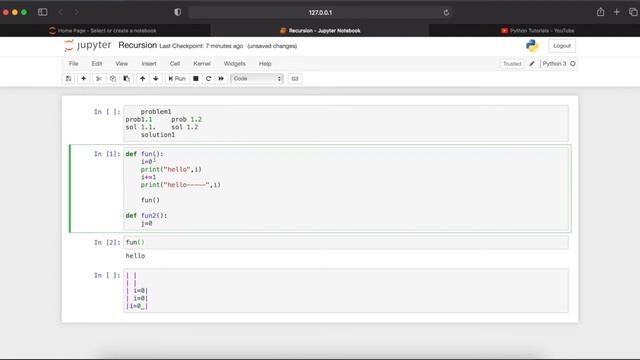Click the edit pencil indicator icon
Screen dimensions: 640x360
pos(532,64)
